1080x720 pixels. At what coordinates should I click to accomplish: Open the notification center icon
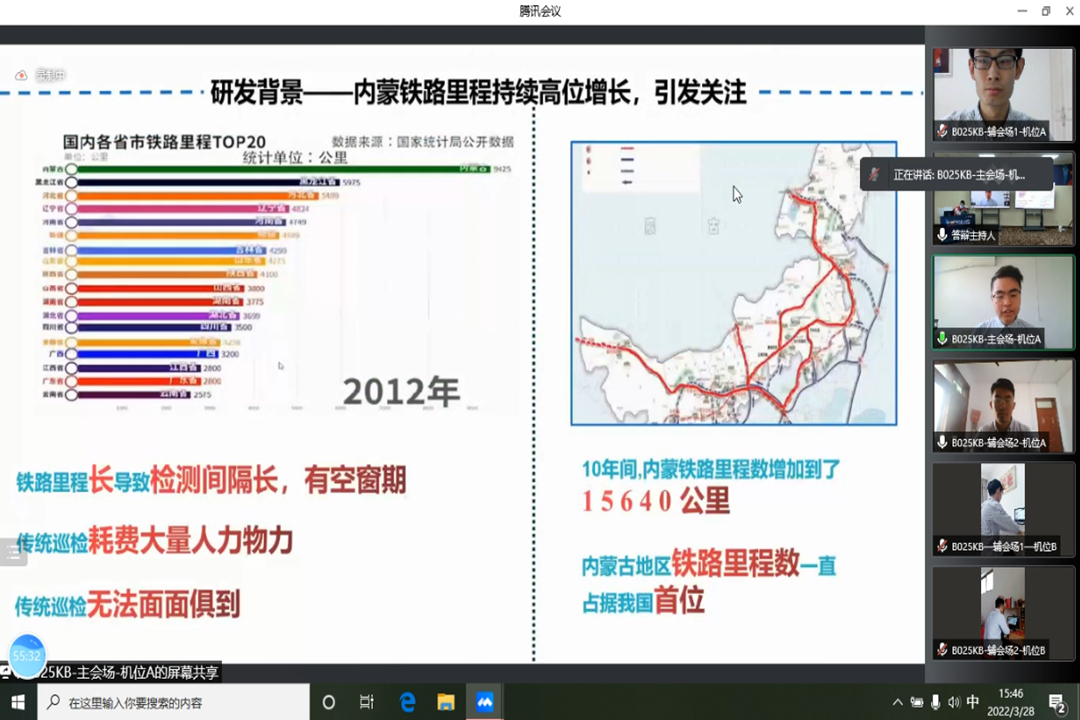[x=1056, y=702]
